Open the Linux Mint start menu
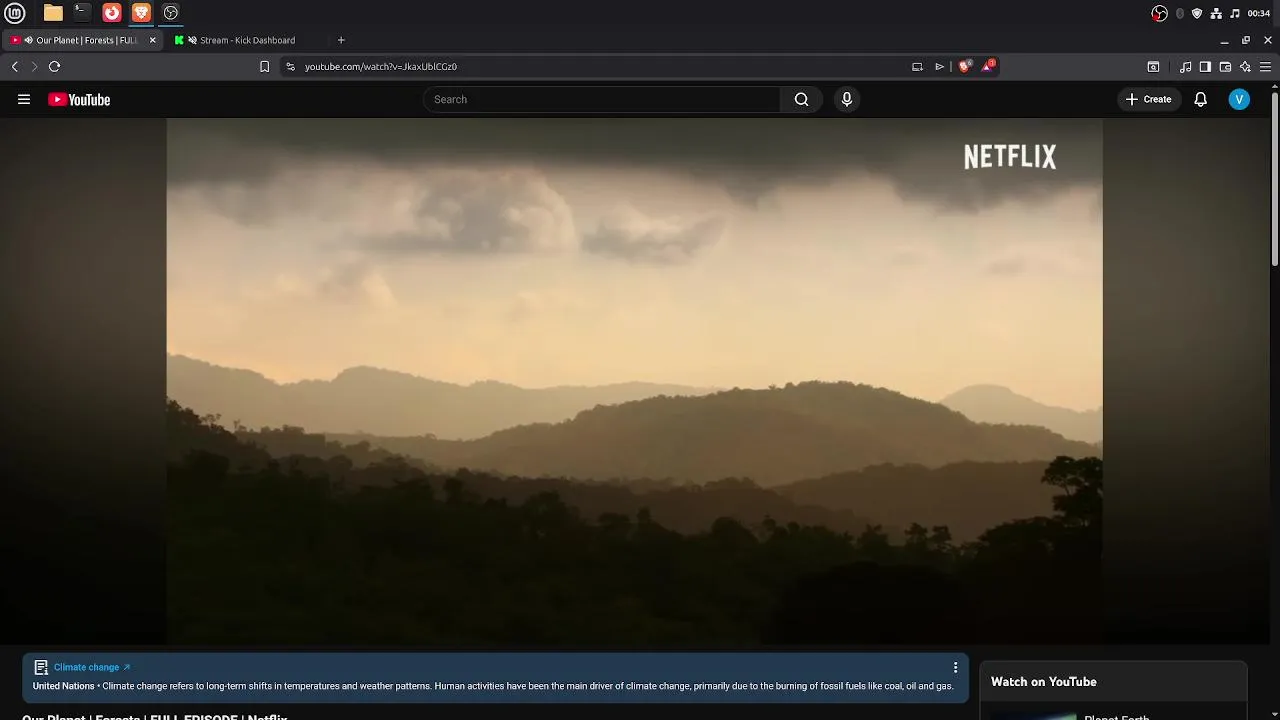1280x720 pixels. point(15,13)
